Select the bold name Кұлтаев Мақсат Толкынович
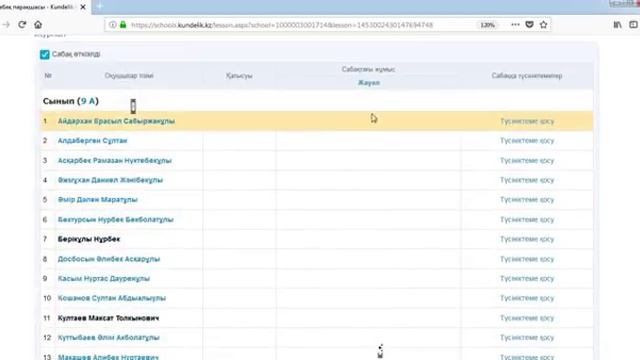640x360 pixels. click(109, 318)
